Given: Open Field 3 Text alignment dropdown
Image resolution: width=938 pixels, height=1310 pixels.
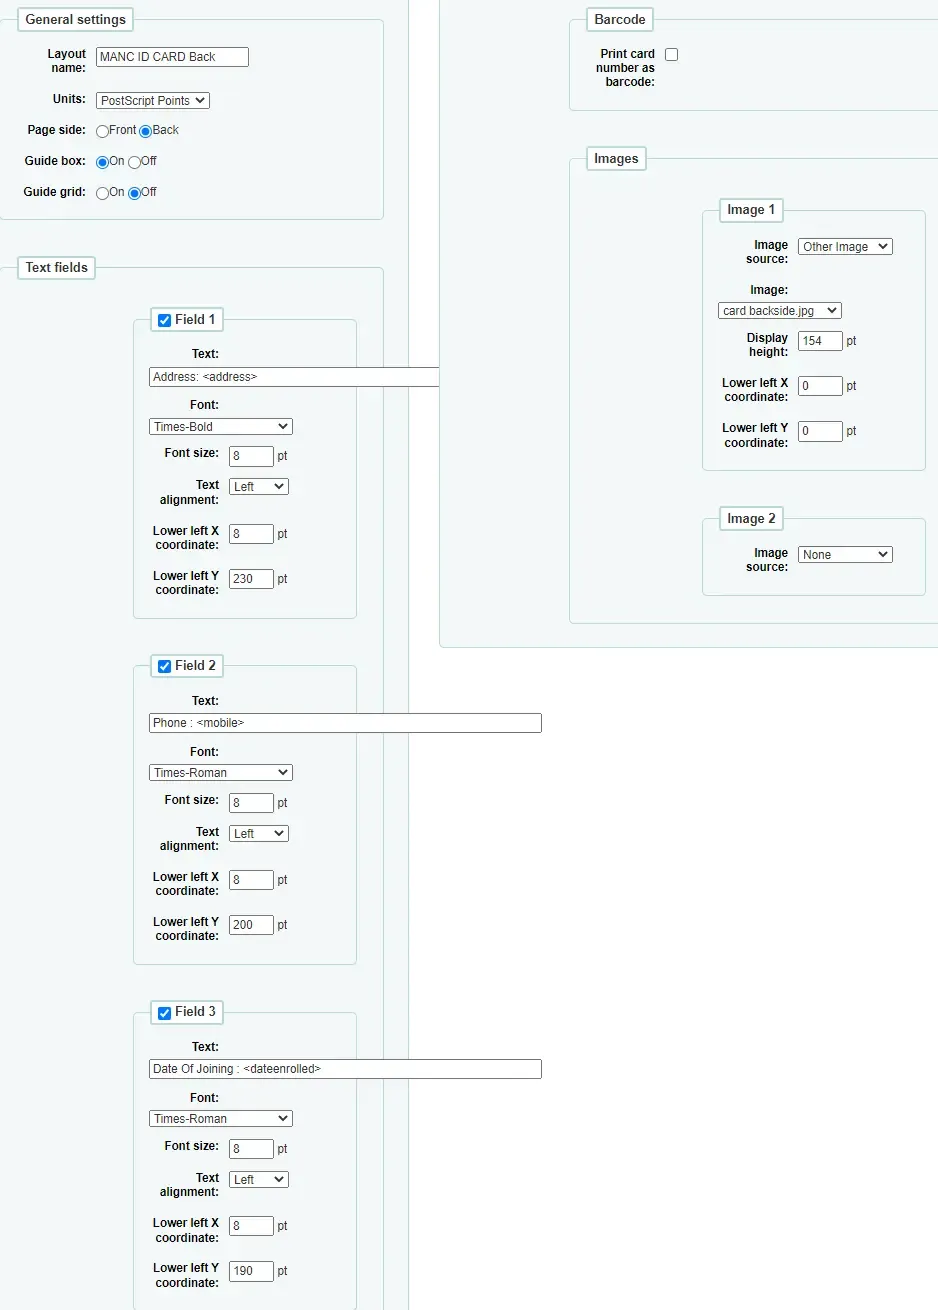Looking at the screenshot, I should [259, 1179].
